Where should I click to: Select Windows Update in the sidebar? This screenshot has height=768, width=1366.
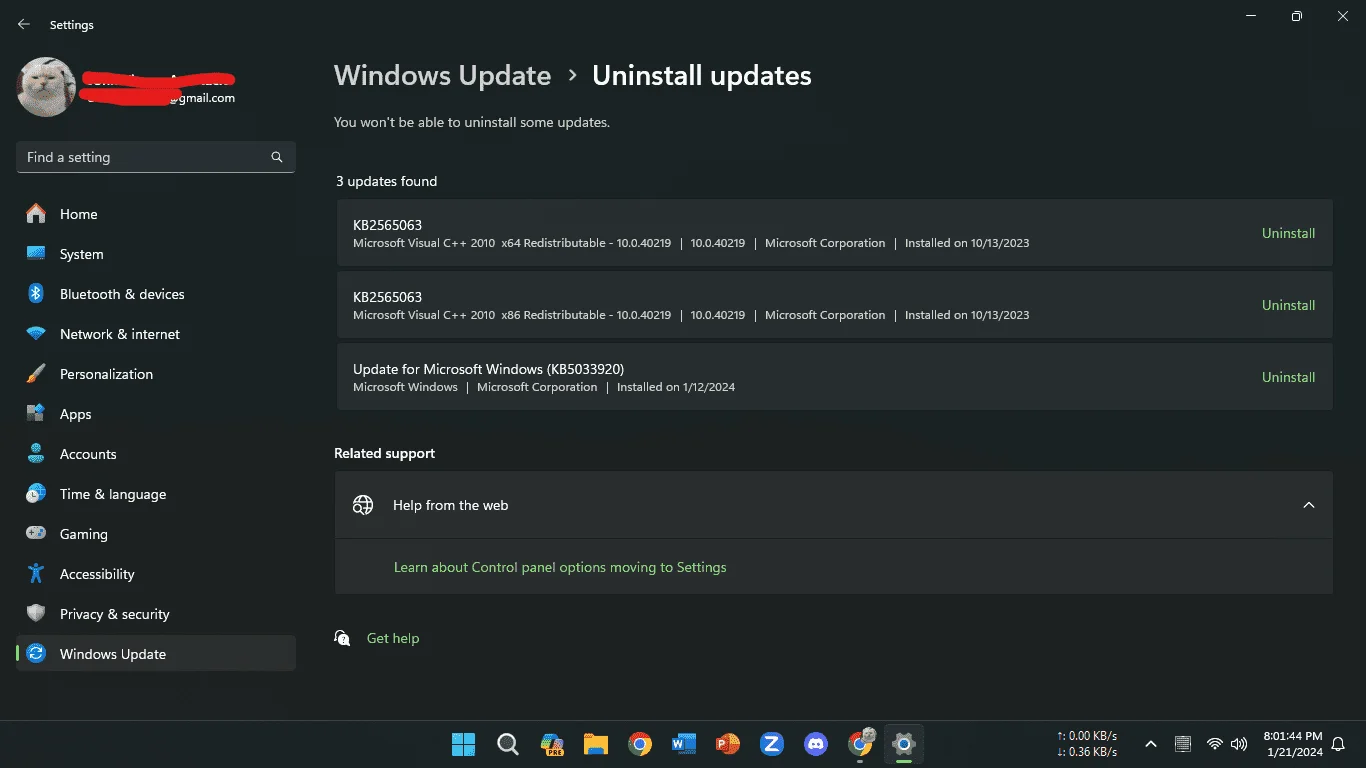click(156, 654)
